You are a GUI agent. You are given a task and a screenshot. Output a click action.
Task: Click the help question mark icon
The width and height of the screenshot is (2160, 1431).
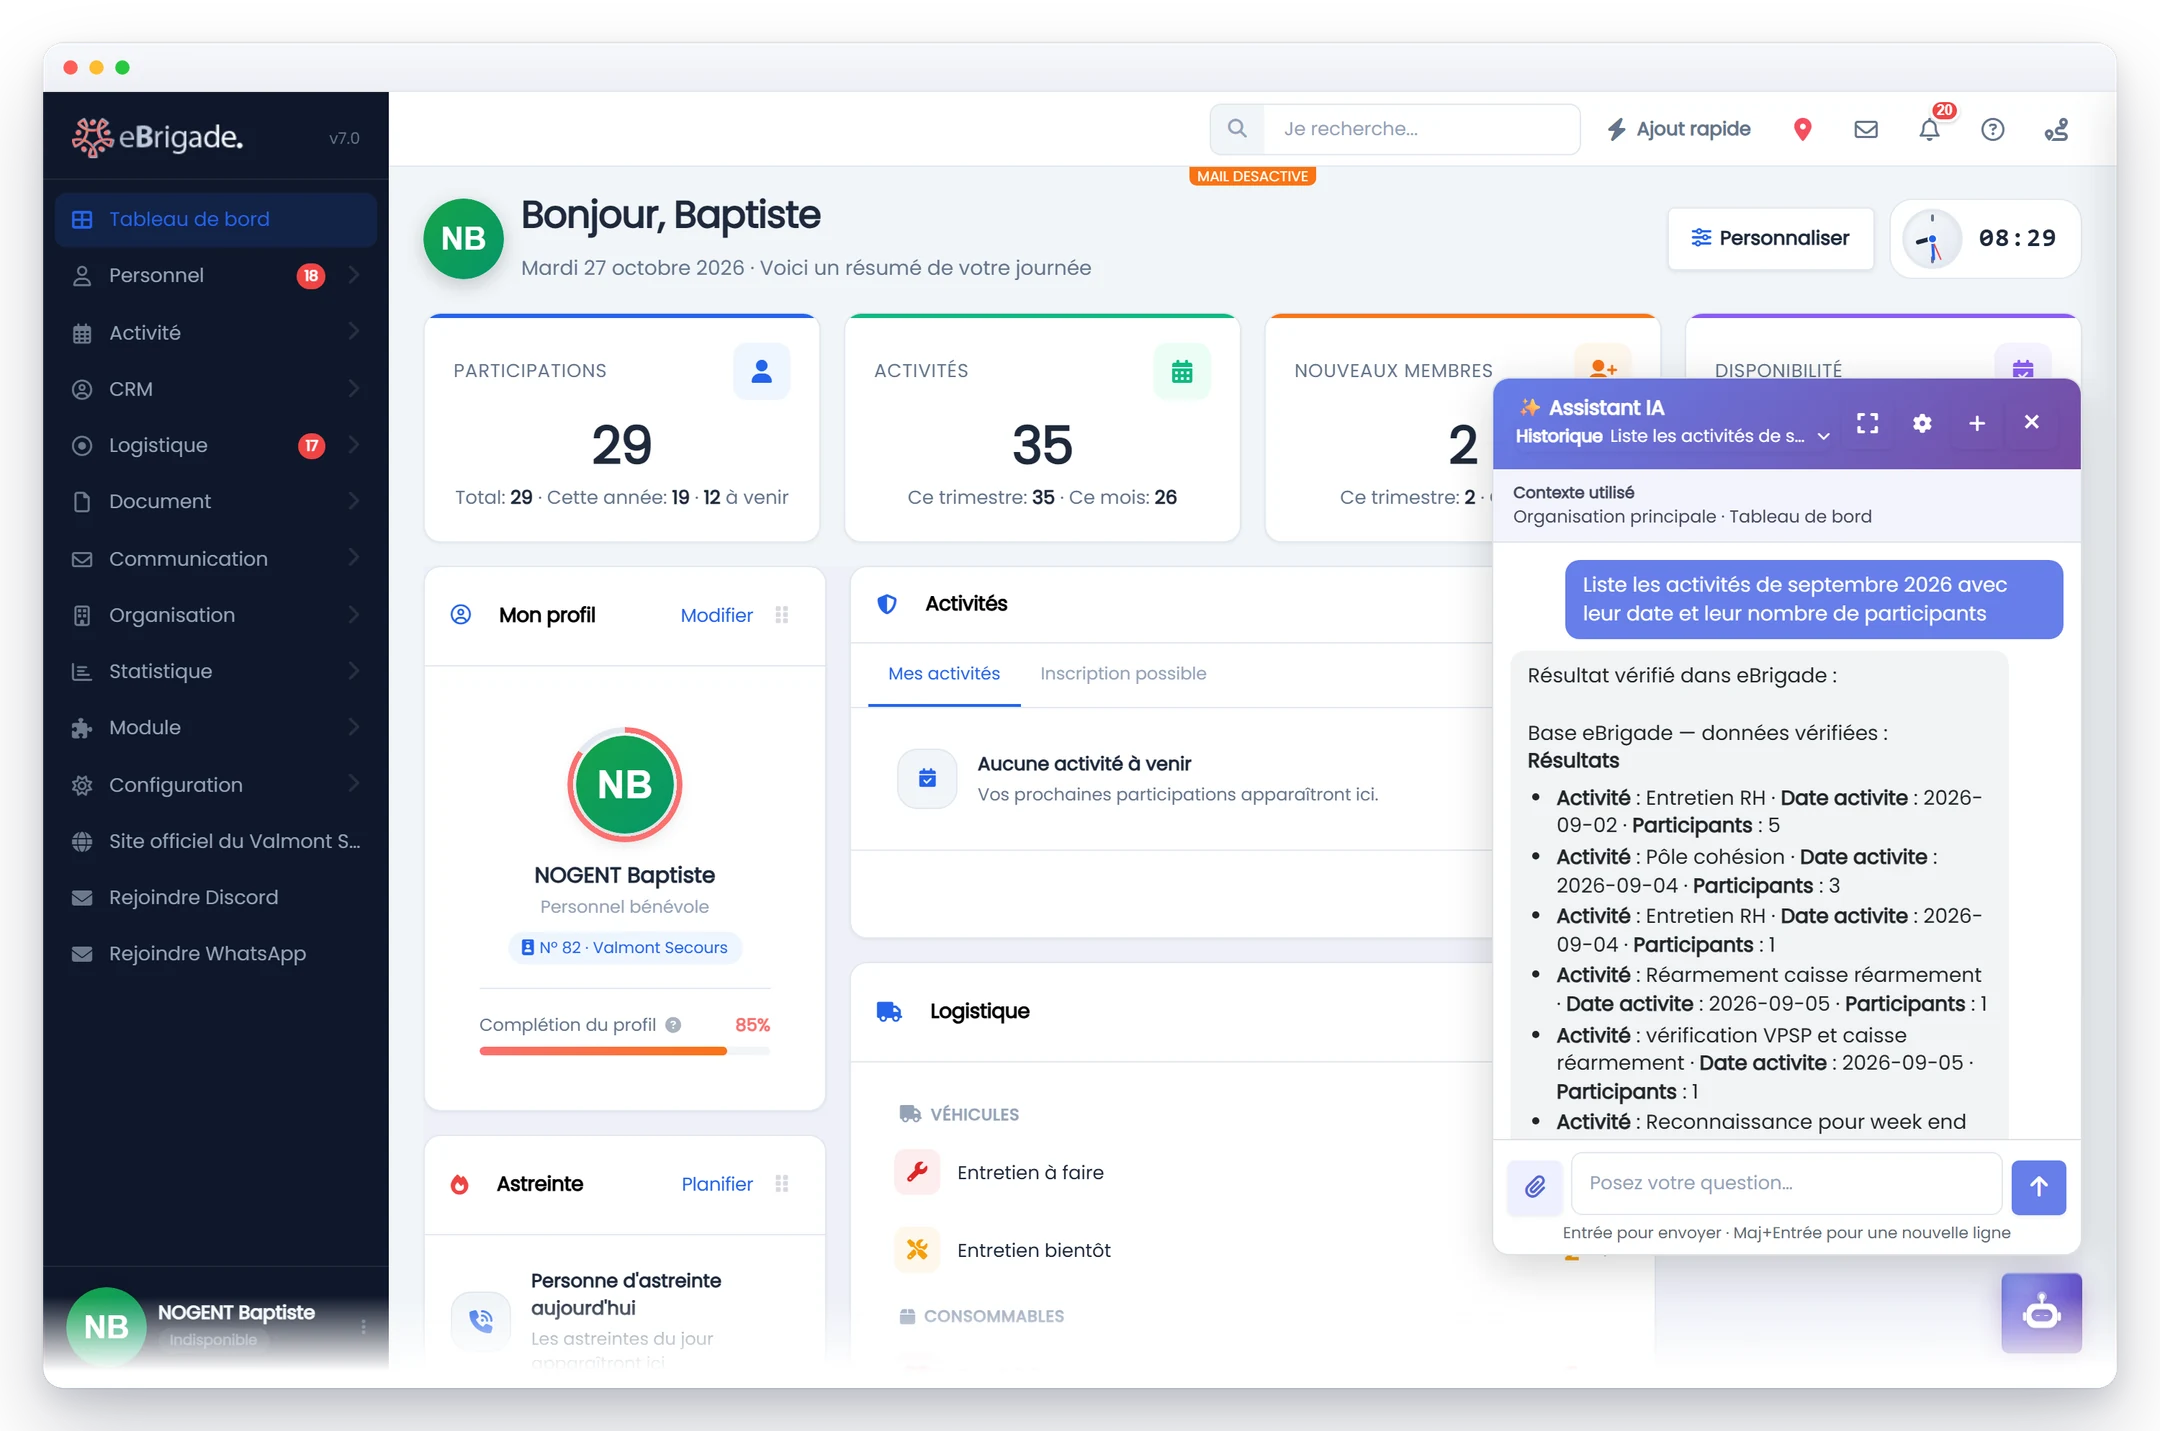[x=1992, y=129]
